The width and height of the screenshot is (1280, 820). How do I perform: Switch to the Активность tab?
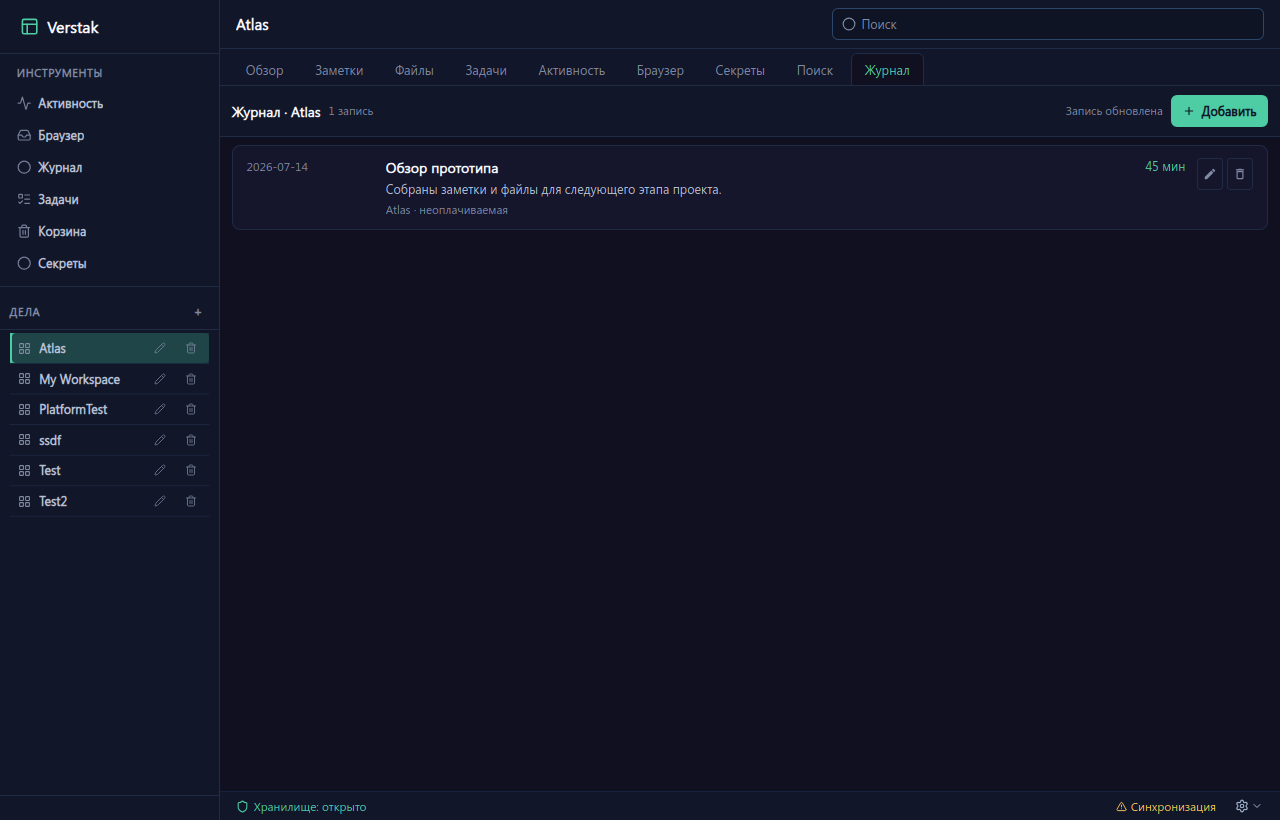572,70
